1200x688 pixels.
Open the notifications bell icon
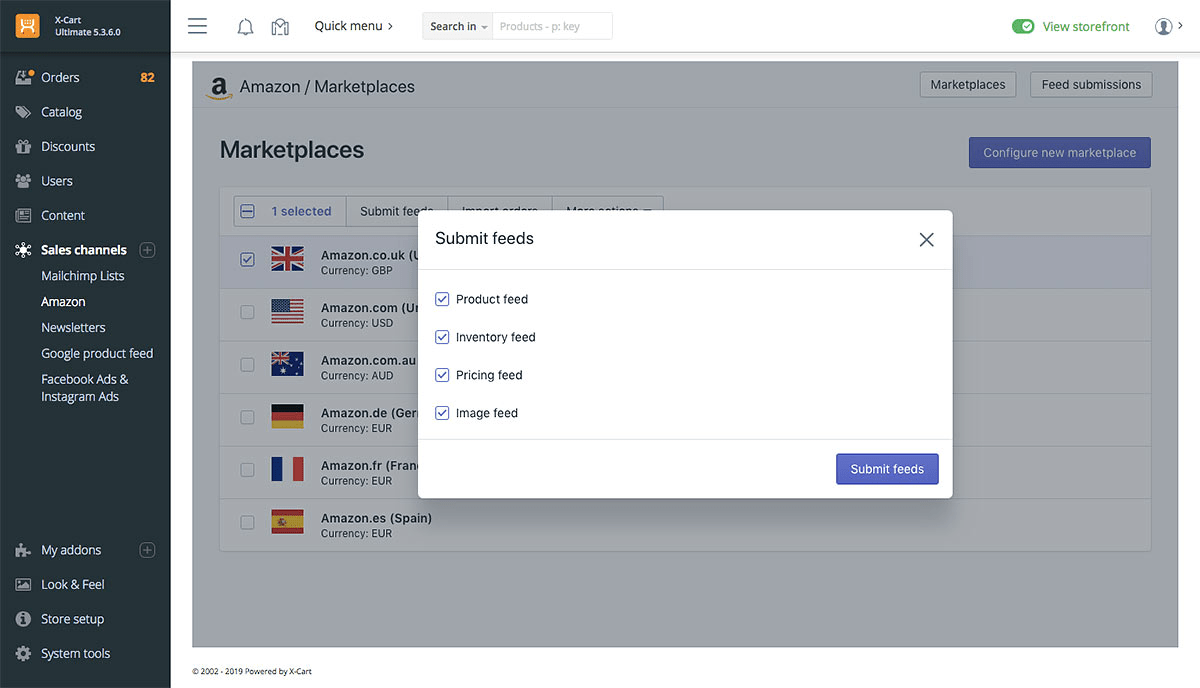(x=245, y=27)
